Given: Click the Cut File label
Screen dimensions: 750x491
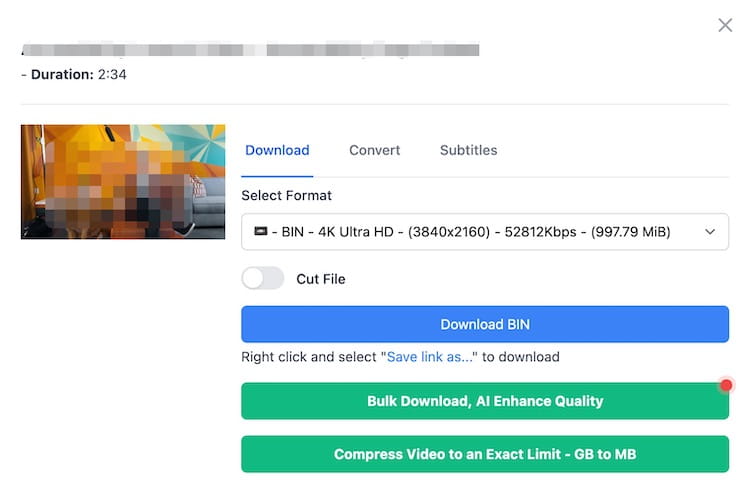Looking at the screenshot, I should [320, 279].
